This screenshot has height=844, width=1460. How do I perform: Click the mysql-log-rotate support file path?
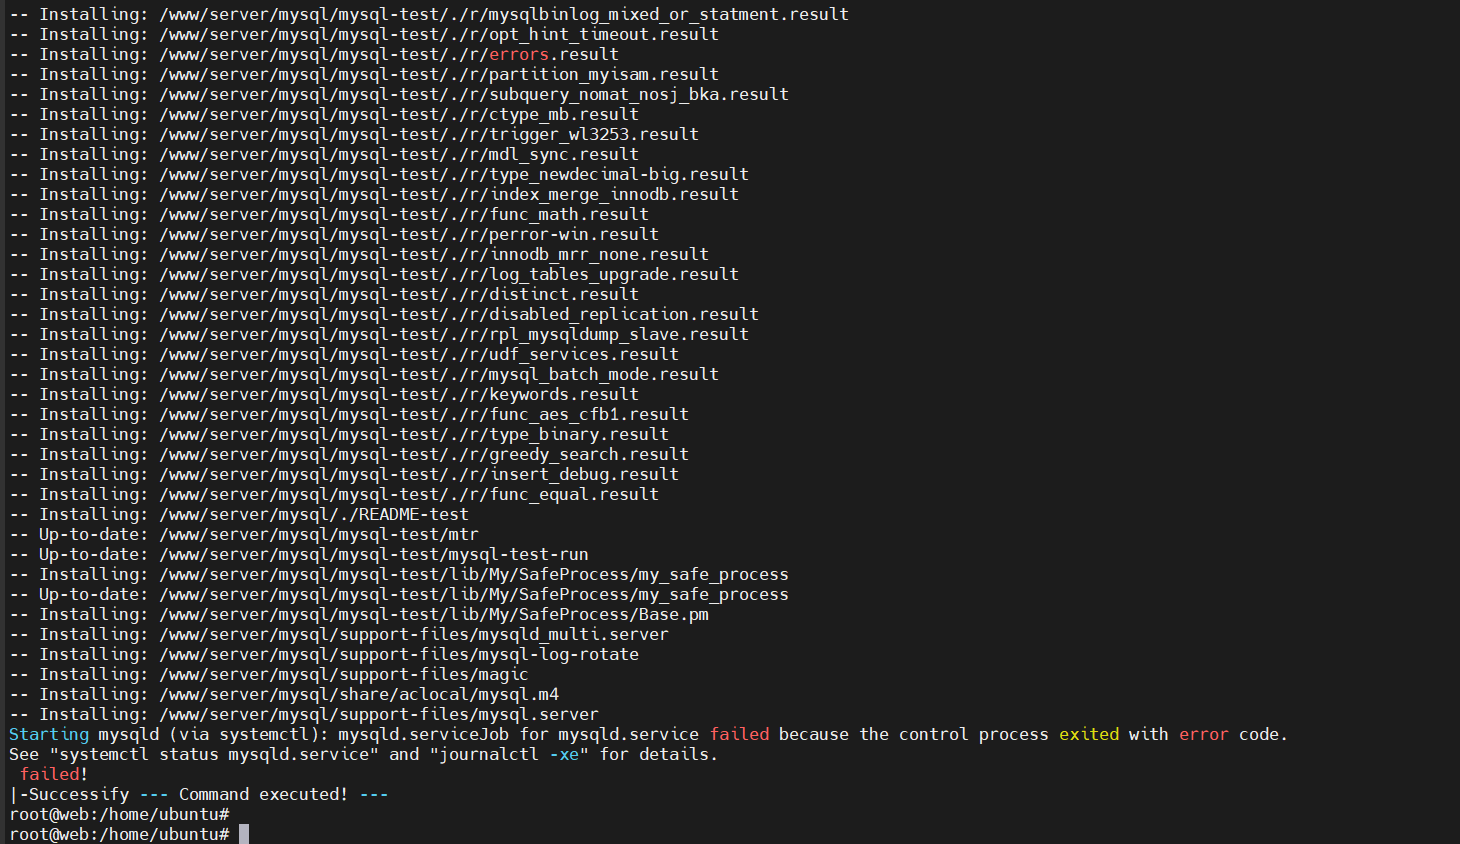tap(399, 654)
